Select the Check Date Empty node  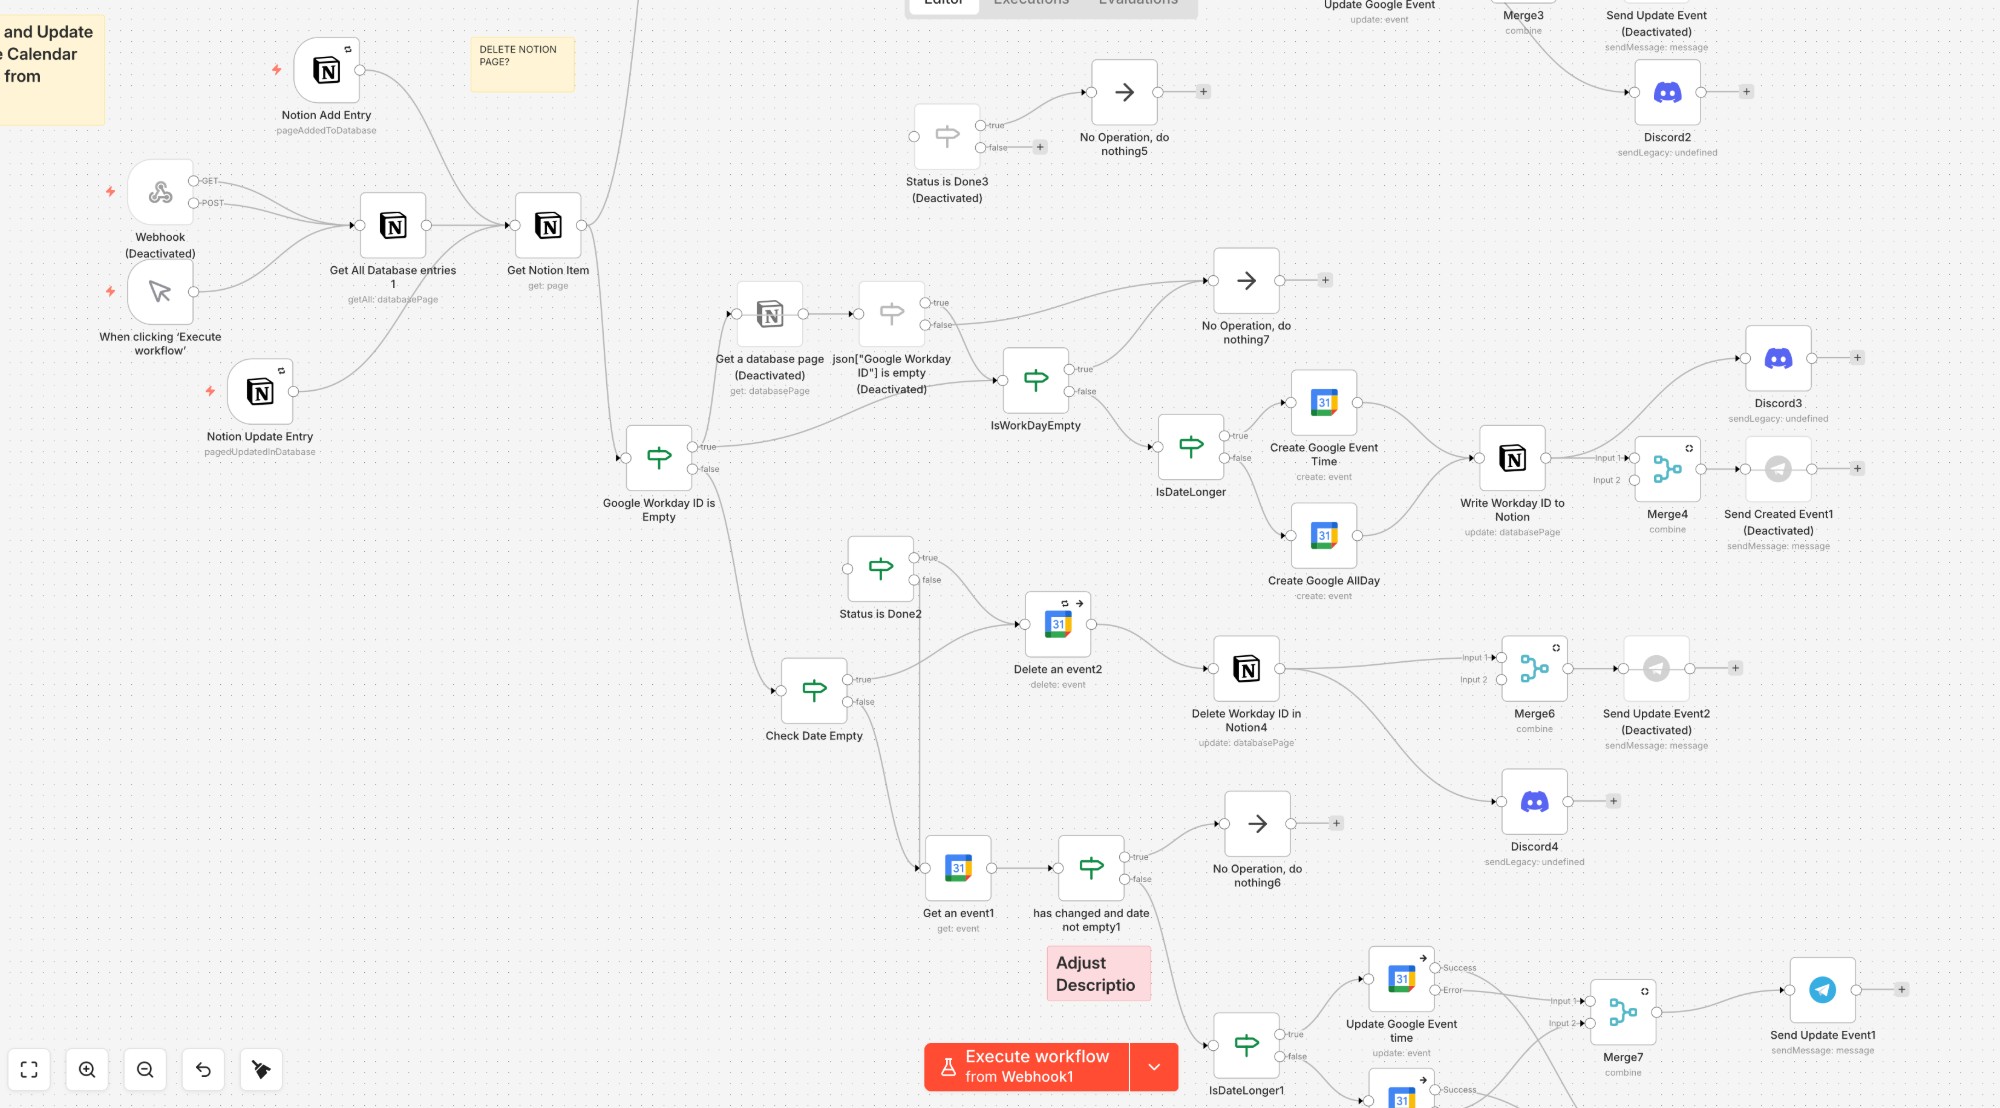pos(814,691)
